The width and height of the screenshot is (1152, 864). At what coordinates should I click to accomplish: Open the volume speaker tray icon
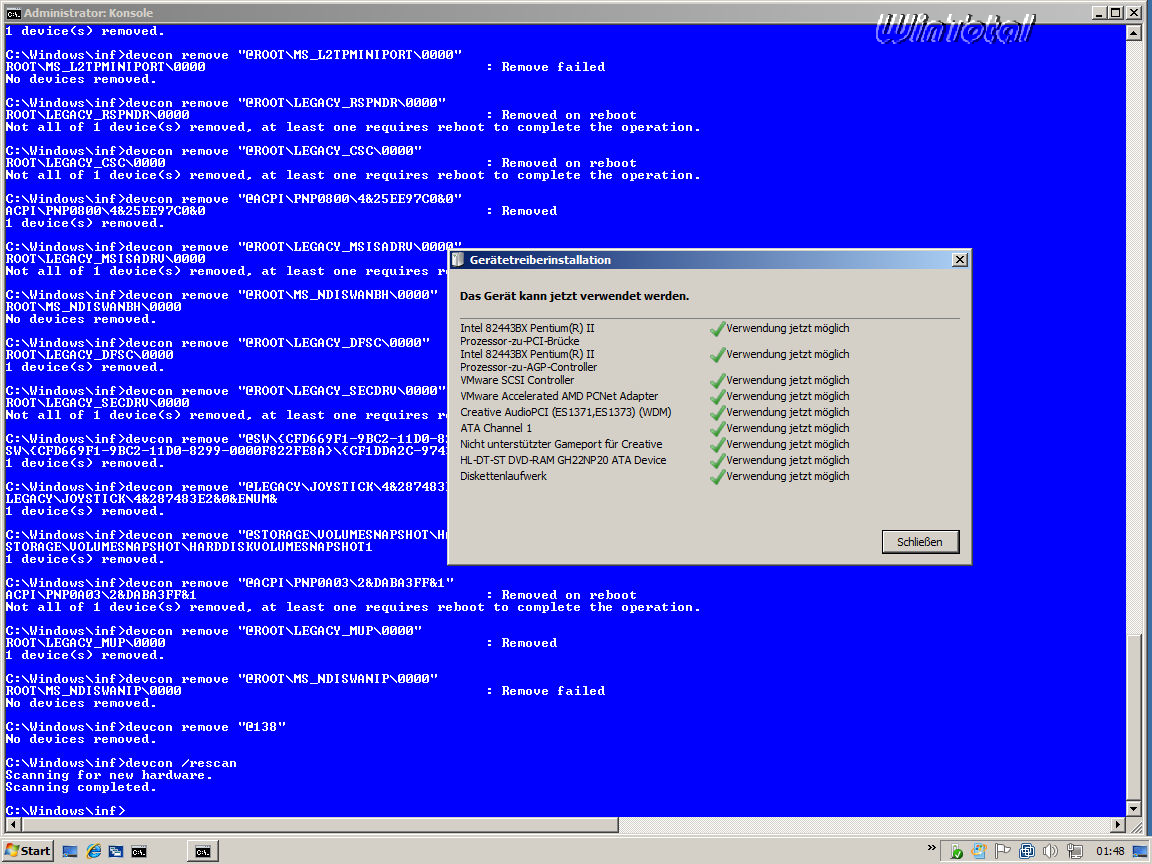[1050, 852]
